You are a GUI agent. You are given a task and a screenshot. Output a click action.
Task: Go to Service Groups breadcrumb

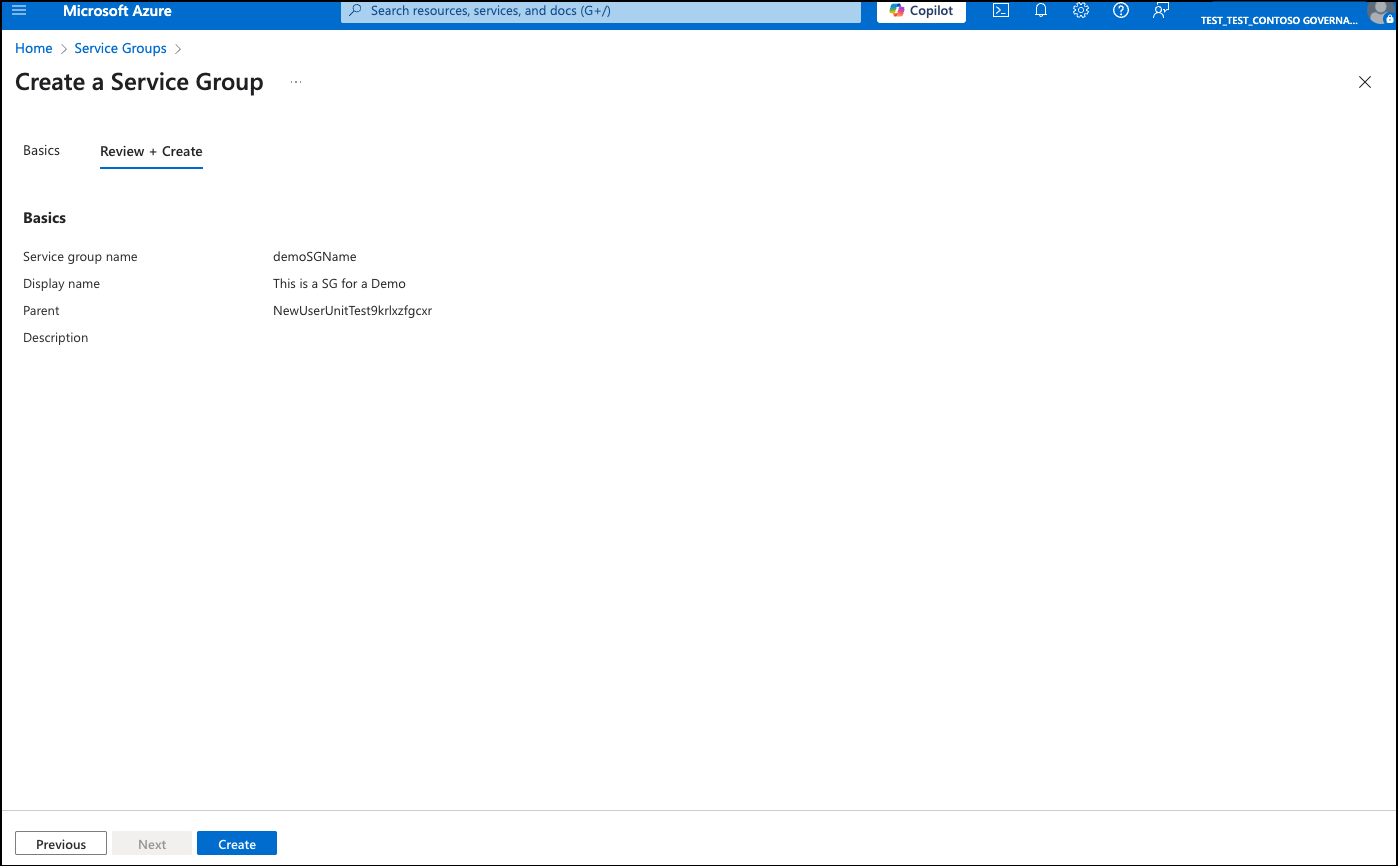121,48
